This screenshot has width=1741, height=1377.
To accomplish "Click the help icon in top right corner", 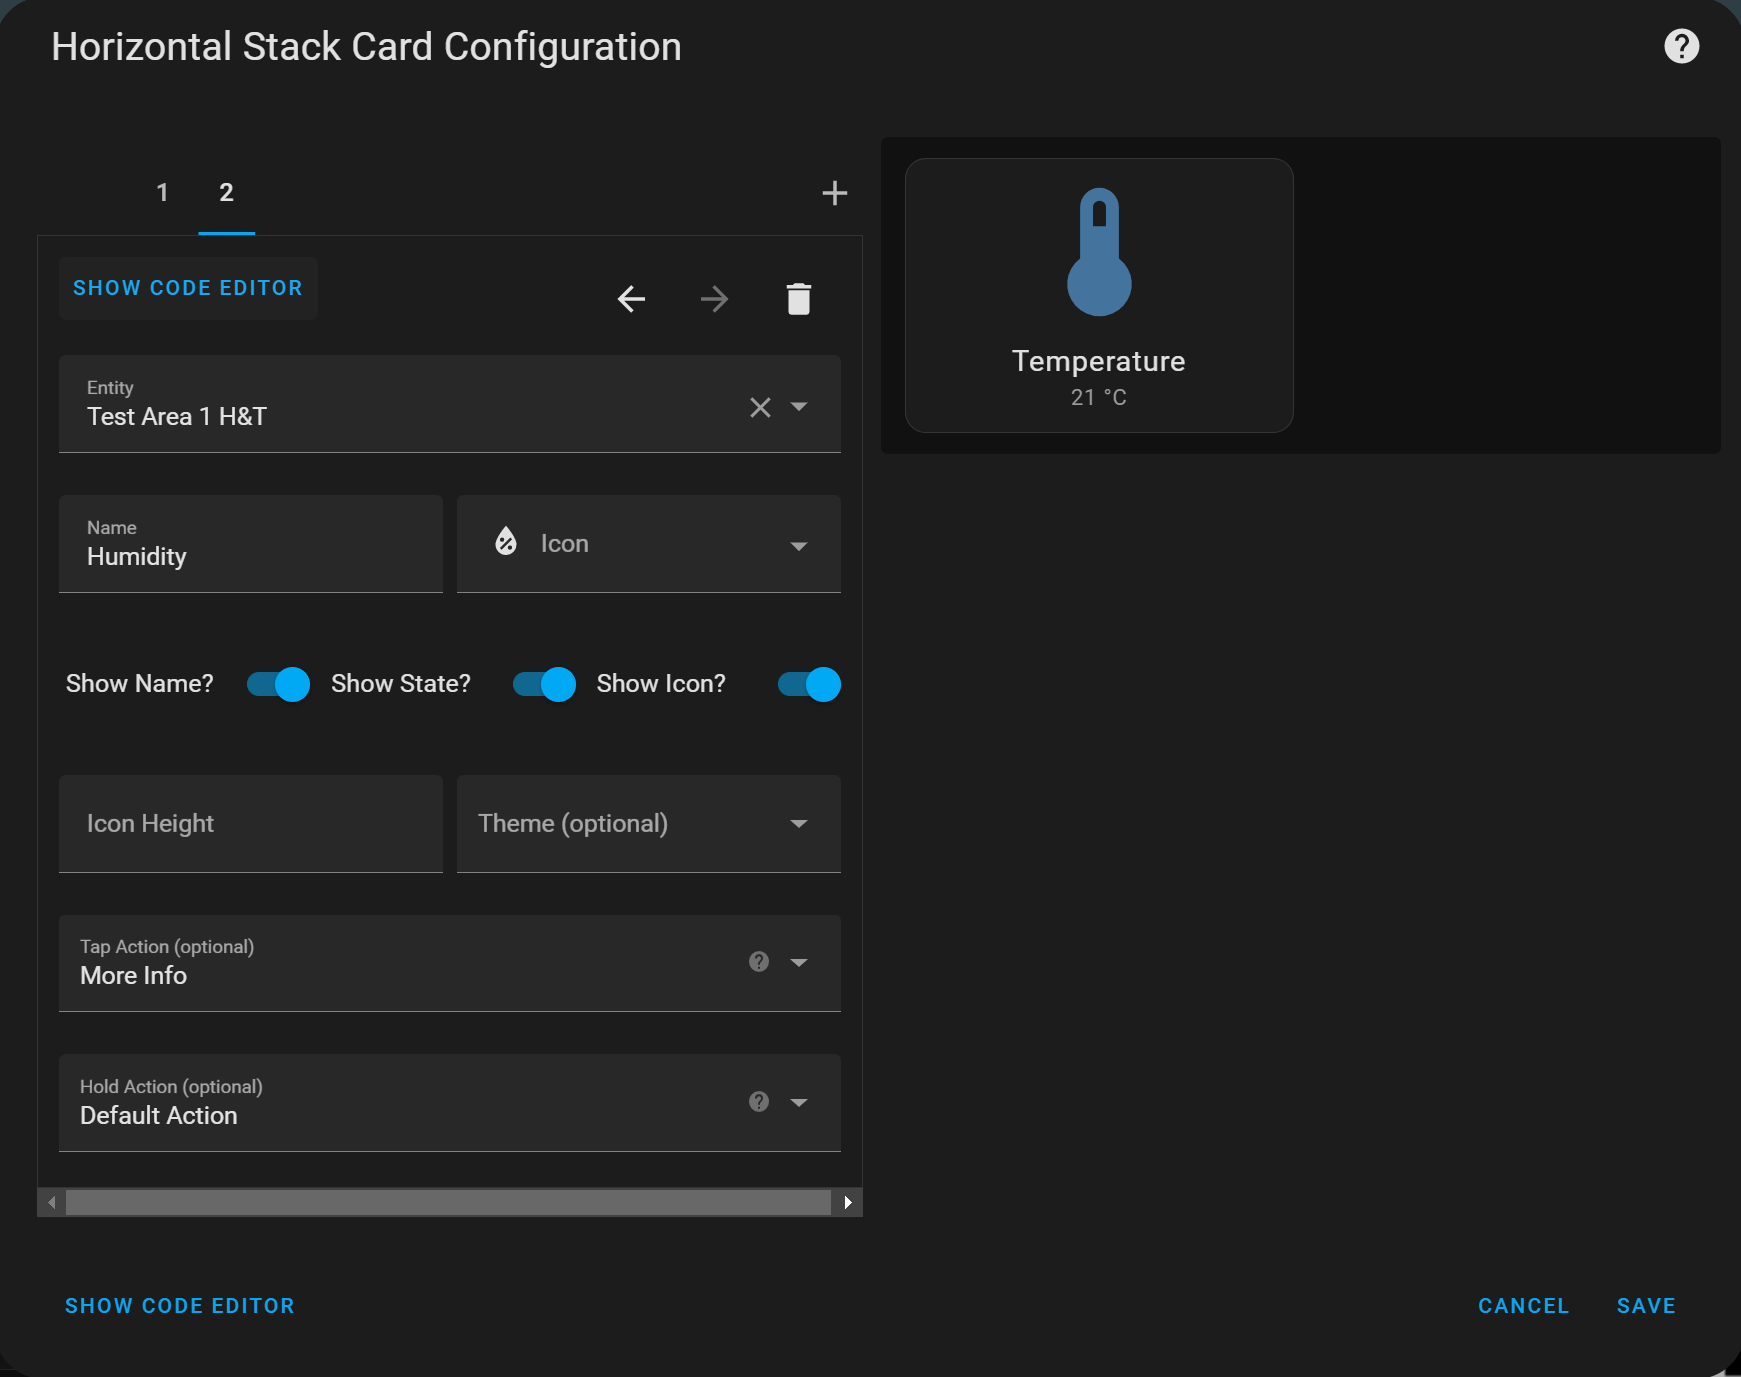I will (1681, 46).
